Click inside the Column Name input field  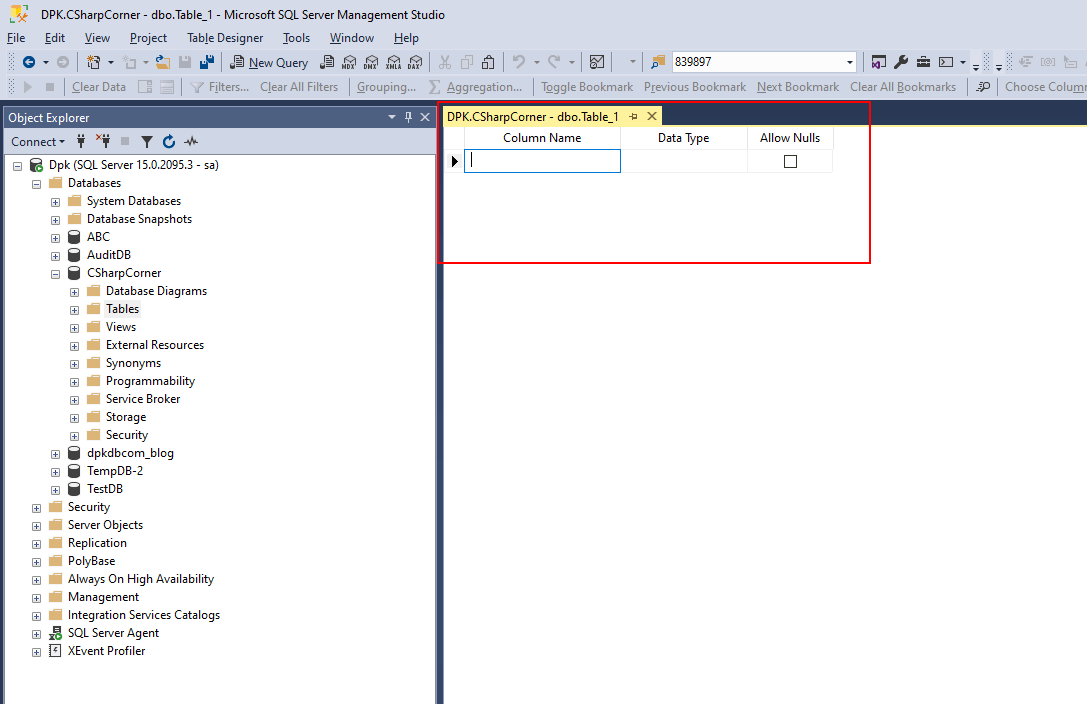(x=542, y=160)
